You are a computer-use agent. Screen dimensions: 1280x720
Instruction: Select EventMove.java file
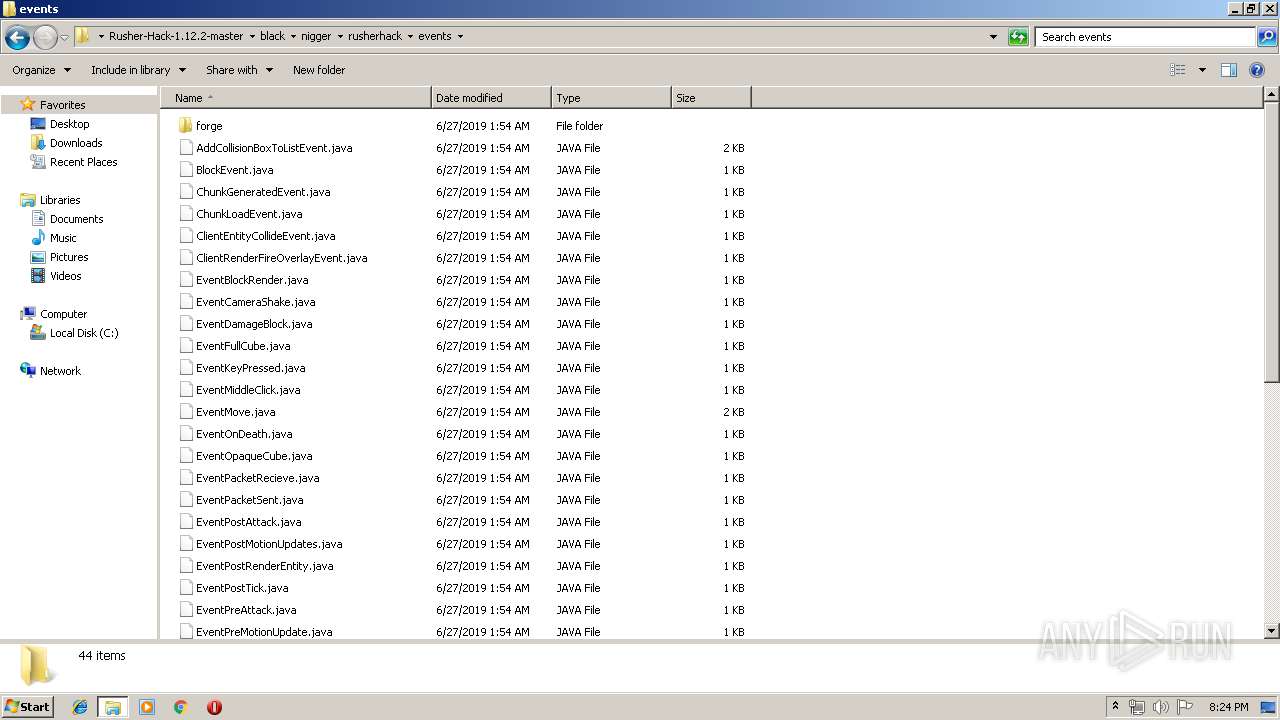coord(235,412)
